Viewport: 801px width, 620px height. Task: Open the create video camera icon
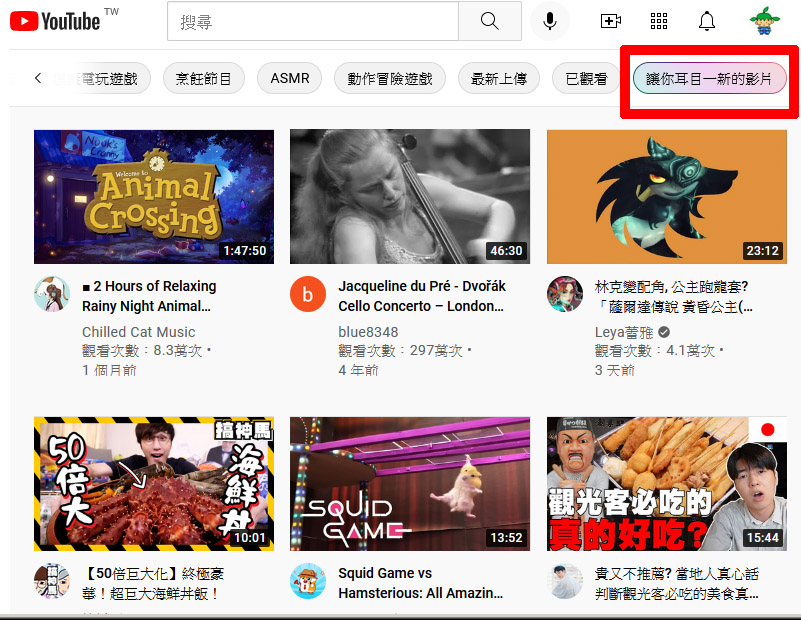tap(610, 21)
